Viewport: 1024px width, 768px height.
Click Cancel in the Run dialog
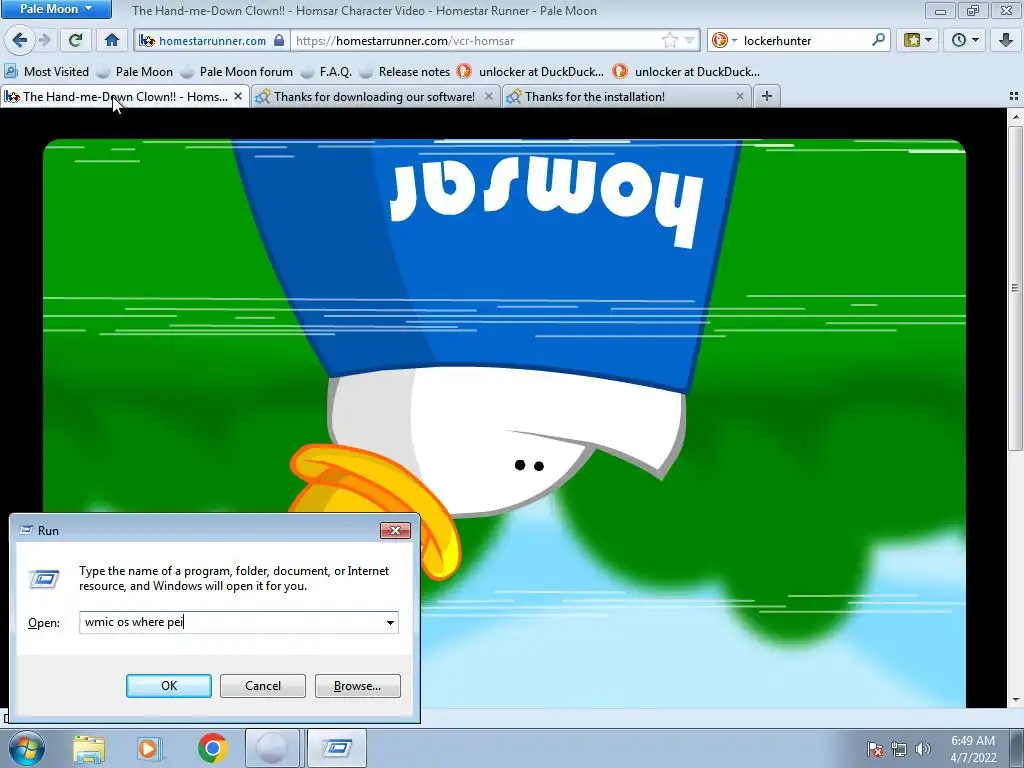pyautogui.click(x=263, y=686)
